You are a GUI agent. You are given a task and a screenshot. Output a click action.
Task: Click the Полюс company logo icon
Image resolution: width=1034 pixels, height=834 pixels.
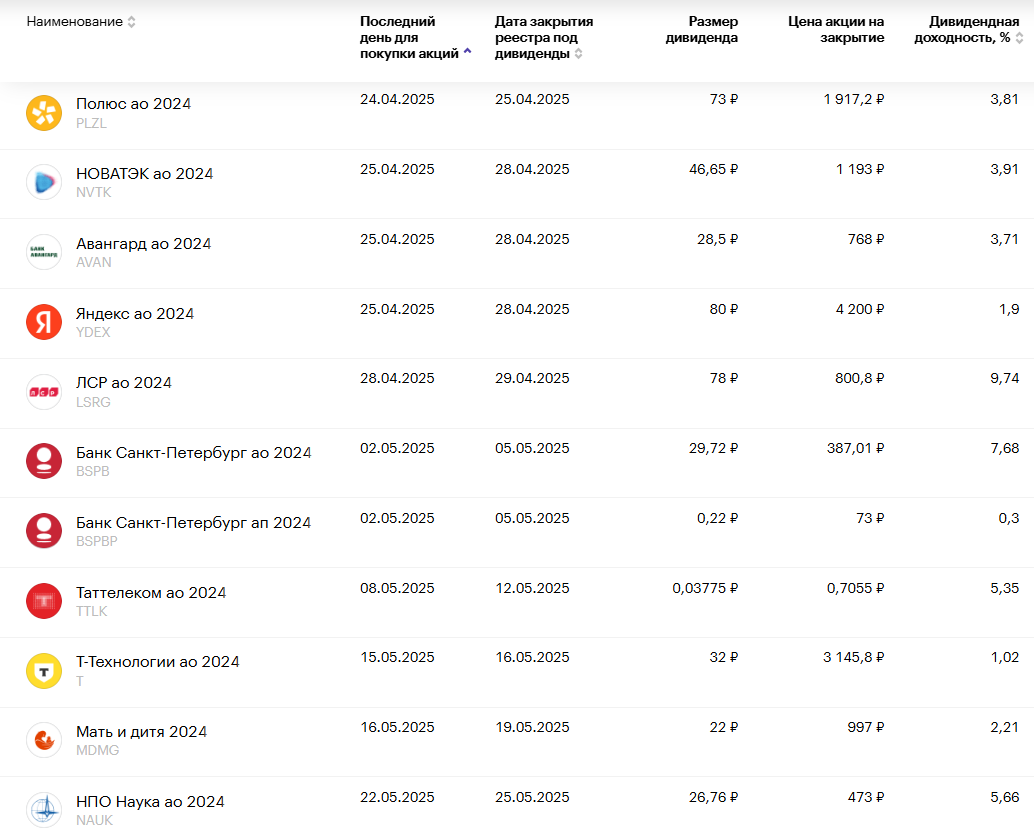pyautogui.click(x=44, y=113)
